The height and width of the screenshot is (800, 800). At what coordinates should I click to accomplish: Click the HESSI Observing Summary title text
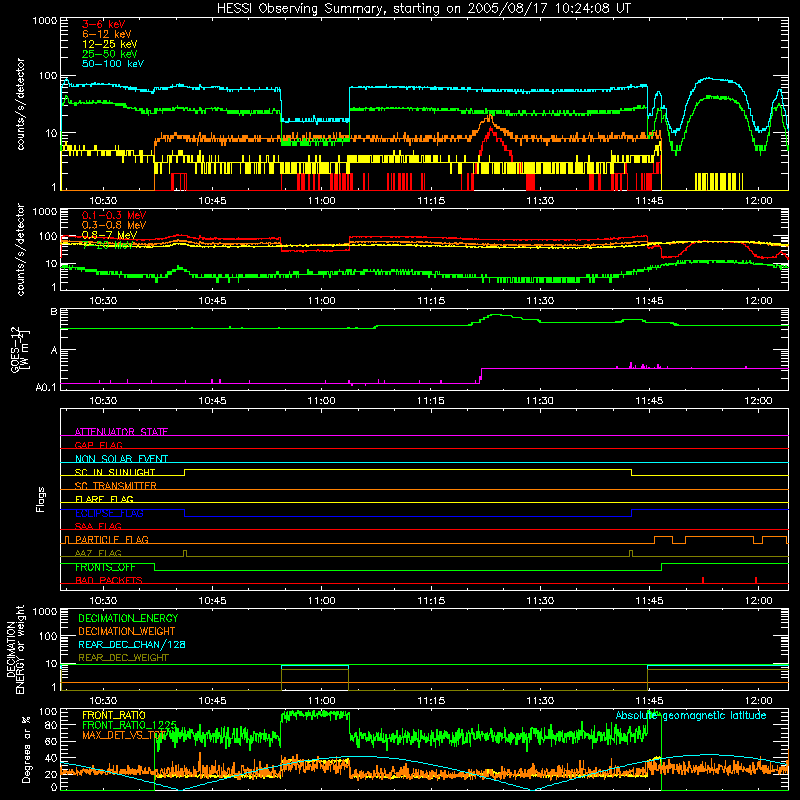[x=424, y=9]
